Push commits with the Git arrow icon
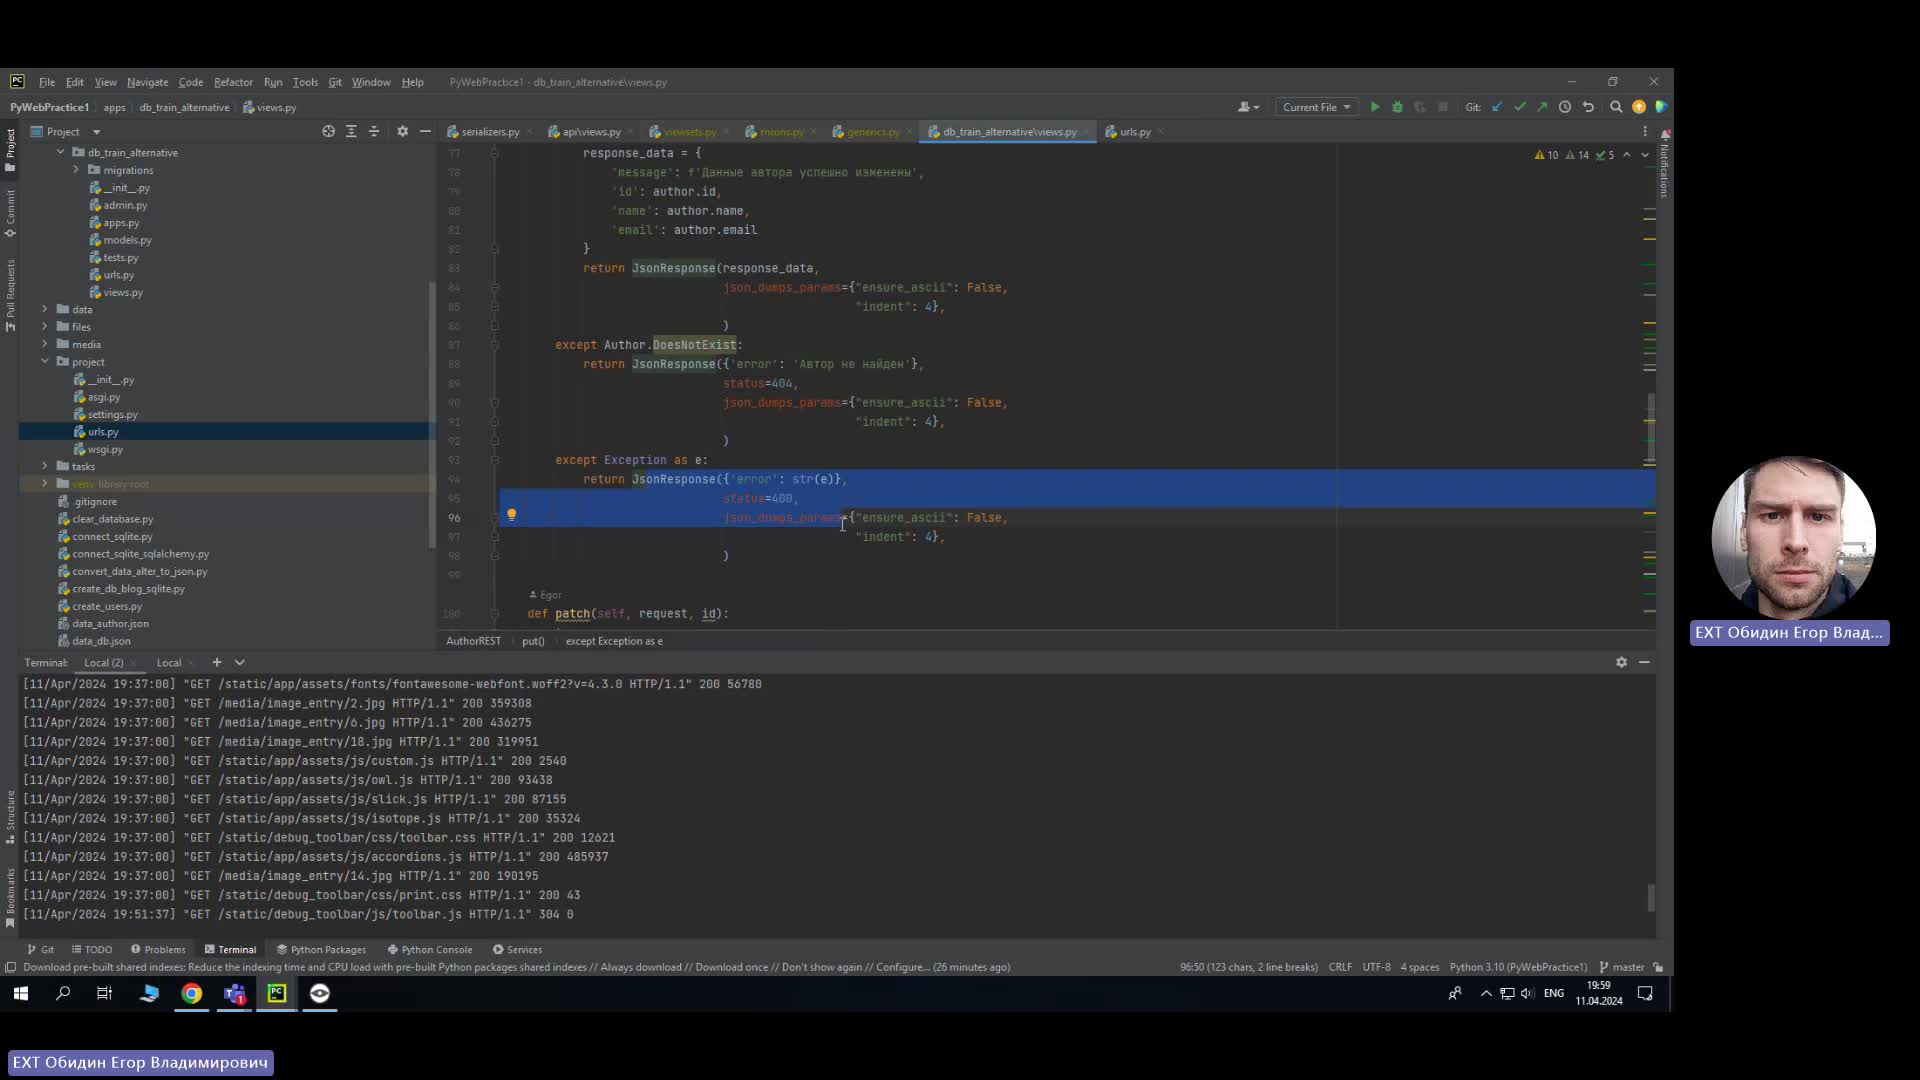 tap(1542, 107)
